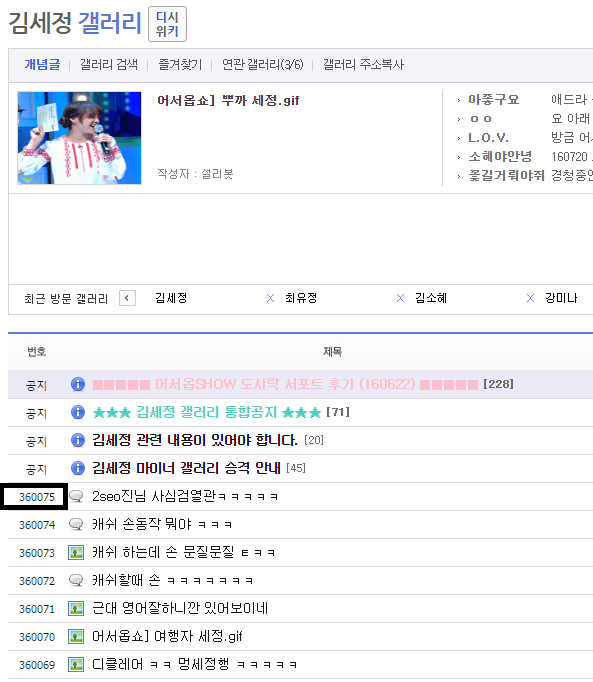Switch to the 개념글 tab
This screenshot has width=593, height=682.
(42, 64)
